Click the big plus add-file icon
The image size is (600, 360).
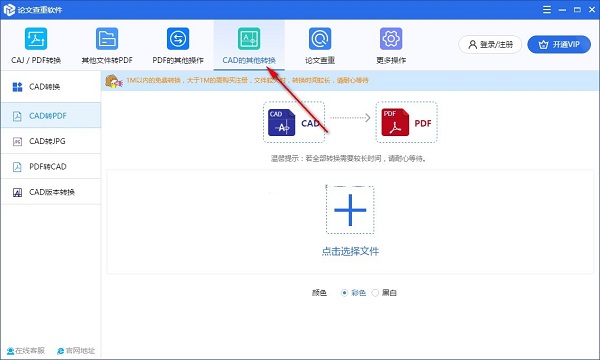coord(350,210)
